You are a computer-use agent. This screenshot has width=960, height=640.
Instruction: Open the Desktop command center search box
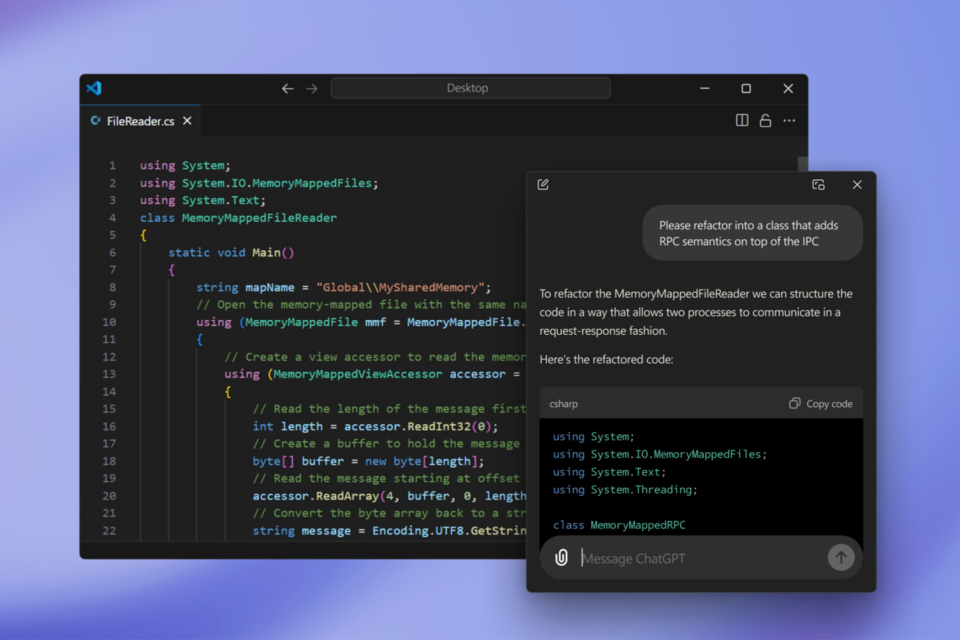(x=470, y=88)
